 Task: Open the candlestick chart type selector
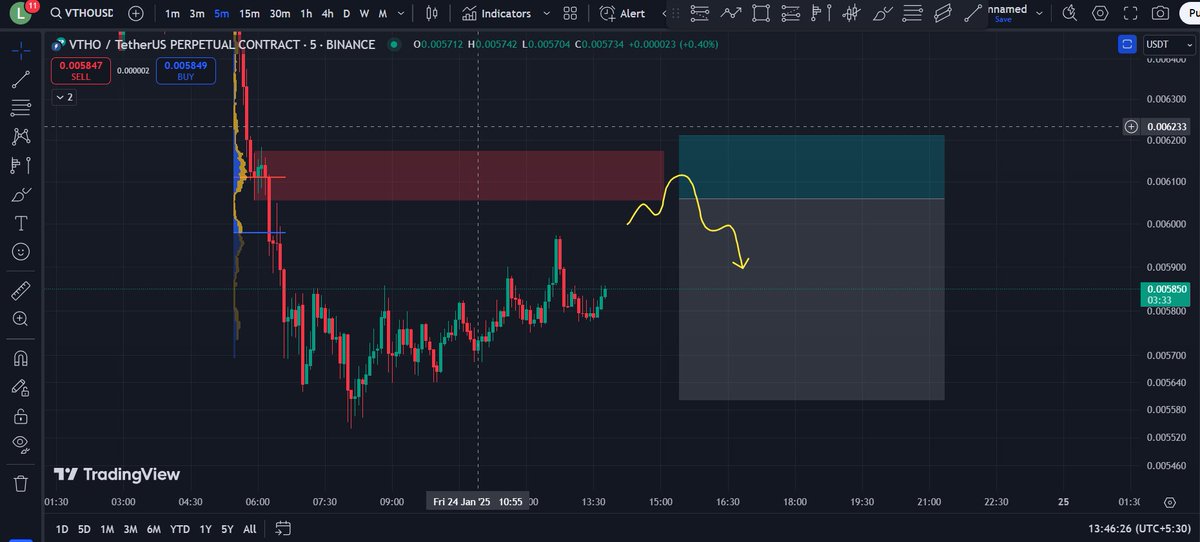(433, 14)
